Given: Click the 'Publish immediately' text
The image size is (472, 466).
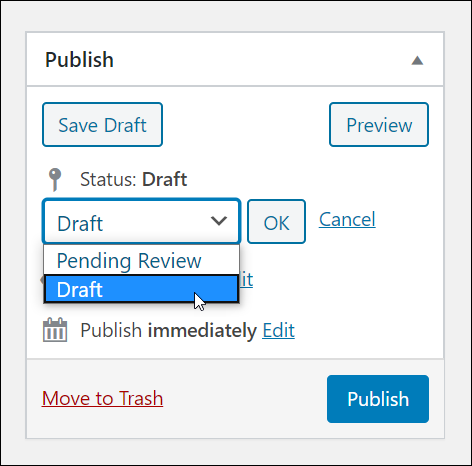Looking at the screenshot, I should click(168, 330).
